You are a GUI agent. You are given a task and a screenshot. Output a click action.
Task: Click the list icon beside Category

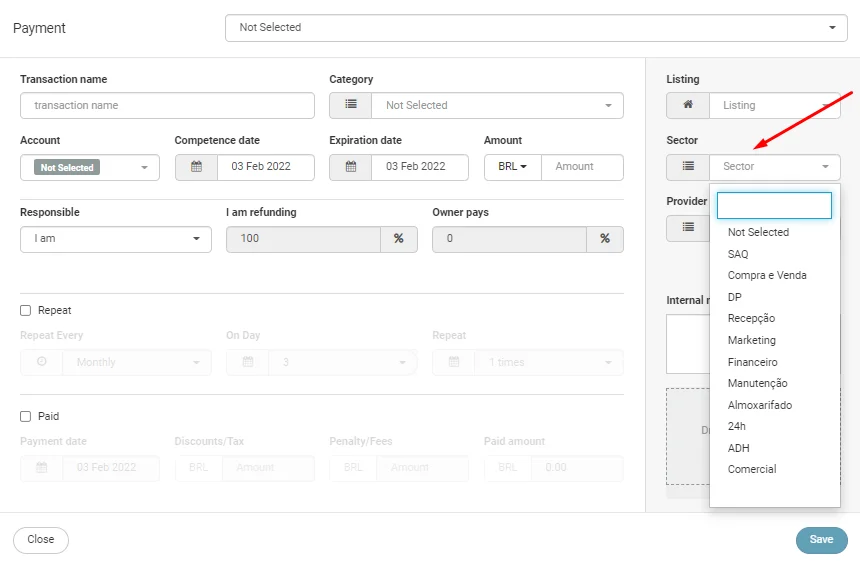pos(350,105)
